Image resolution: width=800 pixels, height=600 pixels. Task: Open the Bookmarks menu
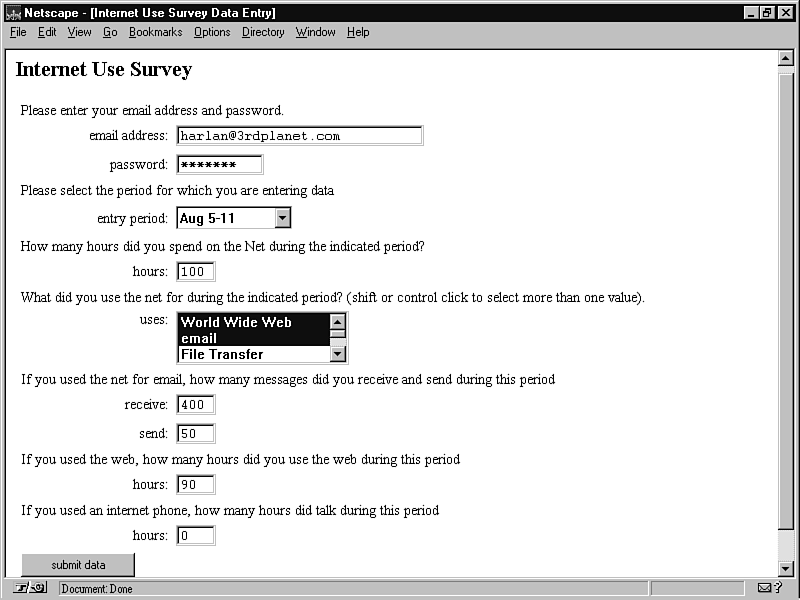click(x=155, y=32)
